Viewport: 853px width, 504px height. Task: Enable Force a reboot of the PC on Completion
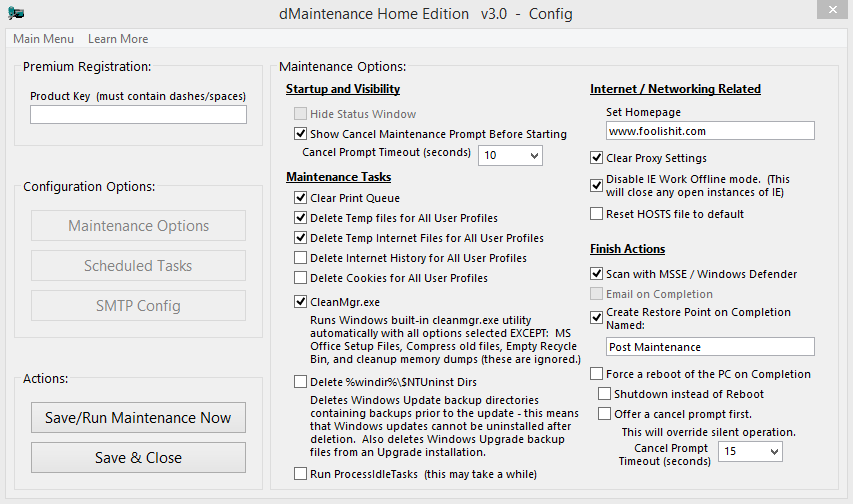[x=597, y=374]
